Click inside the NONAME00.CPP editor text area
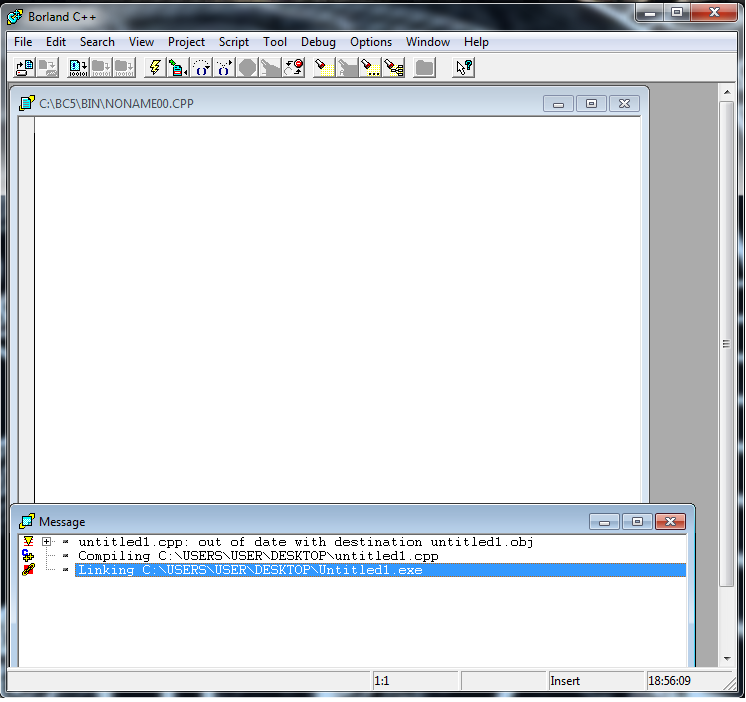 pyautogui.click(x=337, y=309)
